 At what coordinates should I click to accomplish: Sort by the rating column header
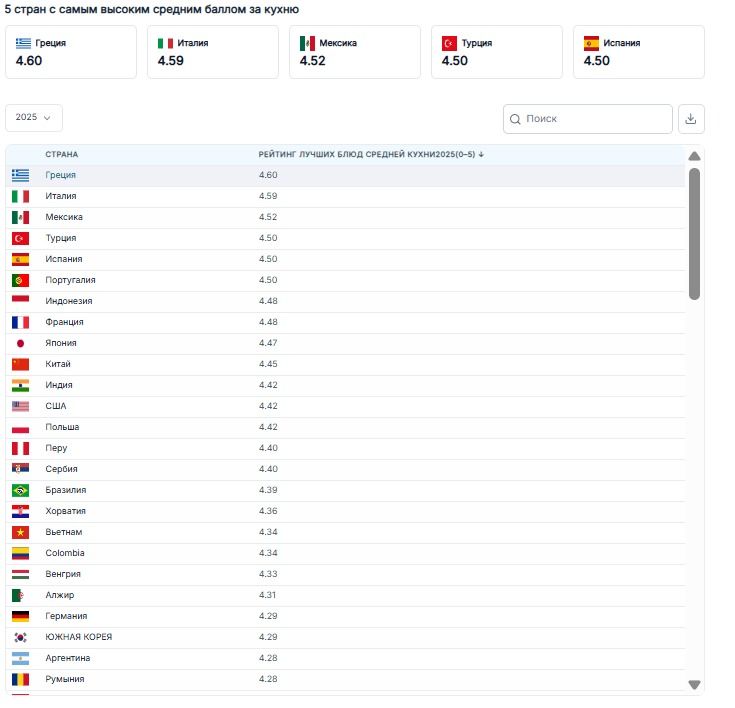click(371, 155)
